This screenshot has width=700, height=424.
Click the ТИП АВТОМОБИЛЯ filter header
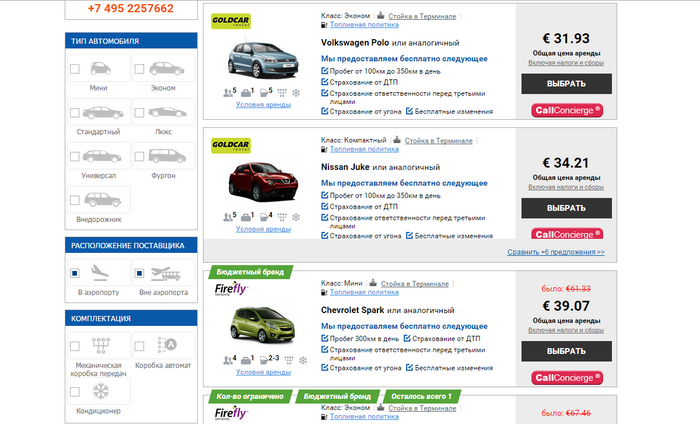coord(131,41)
